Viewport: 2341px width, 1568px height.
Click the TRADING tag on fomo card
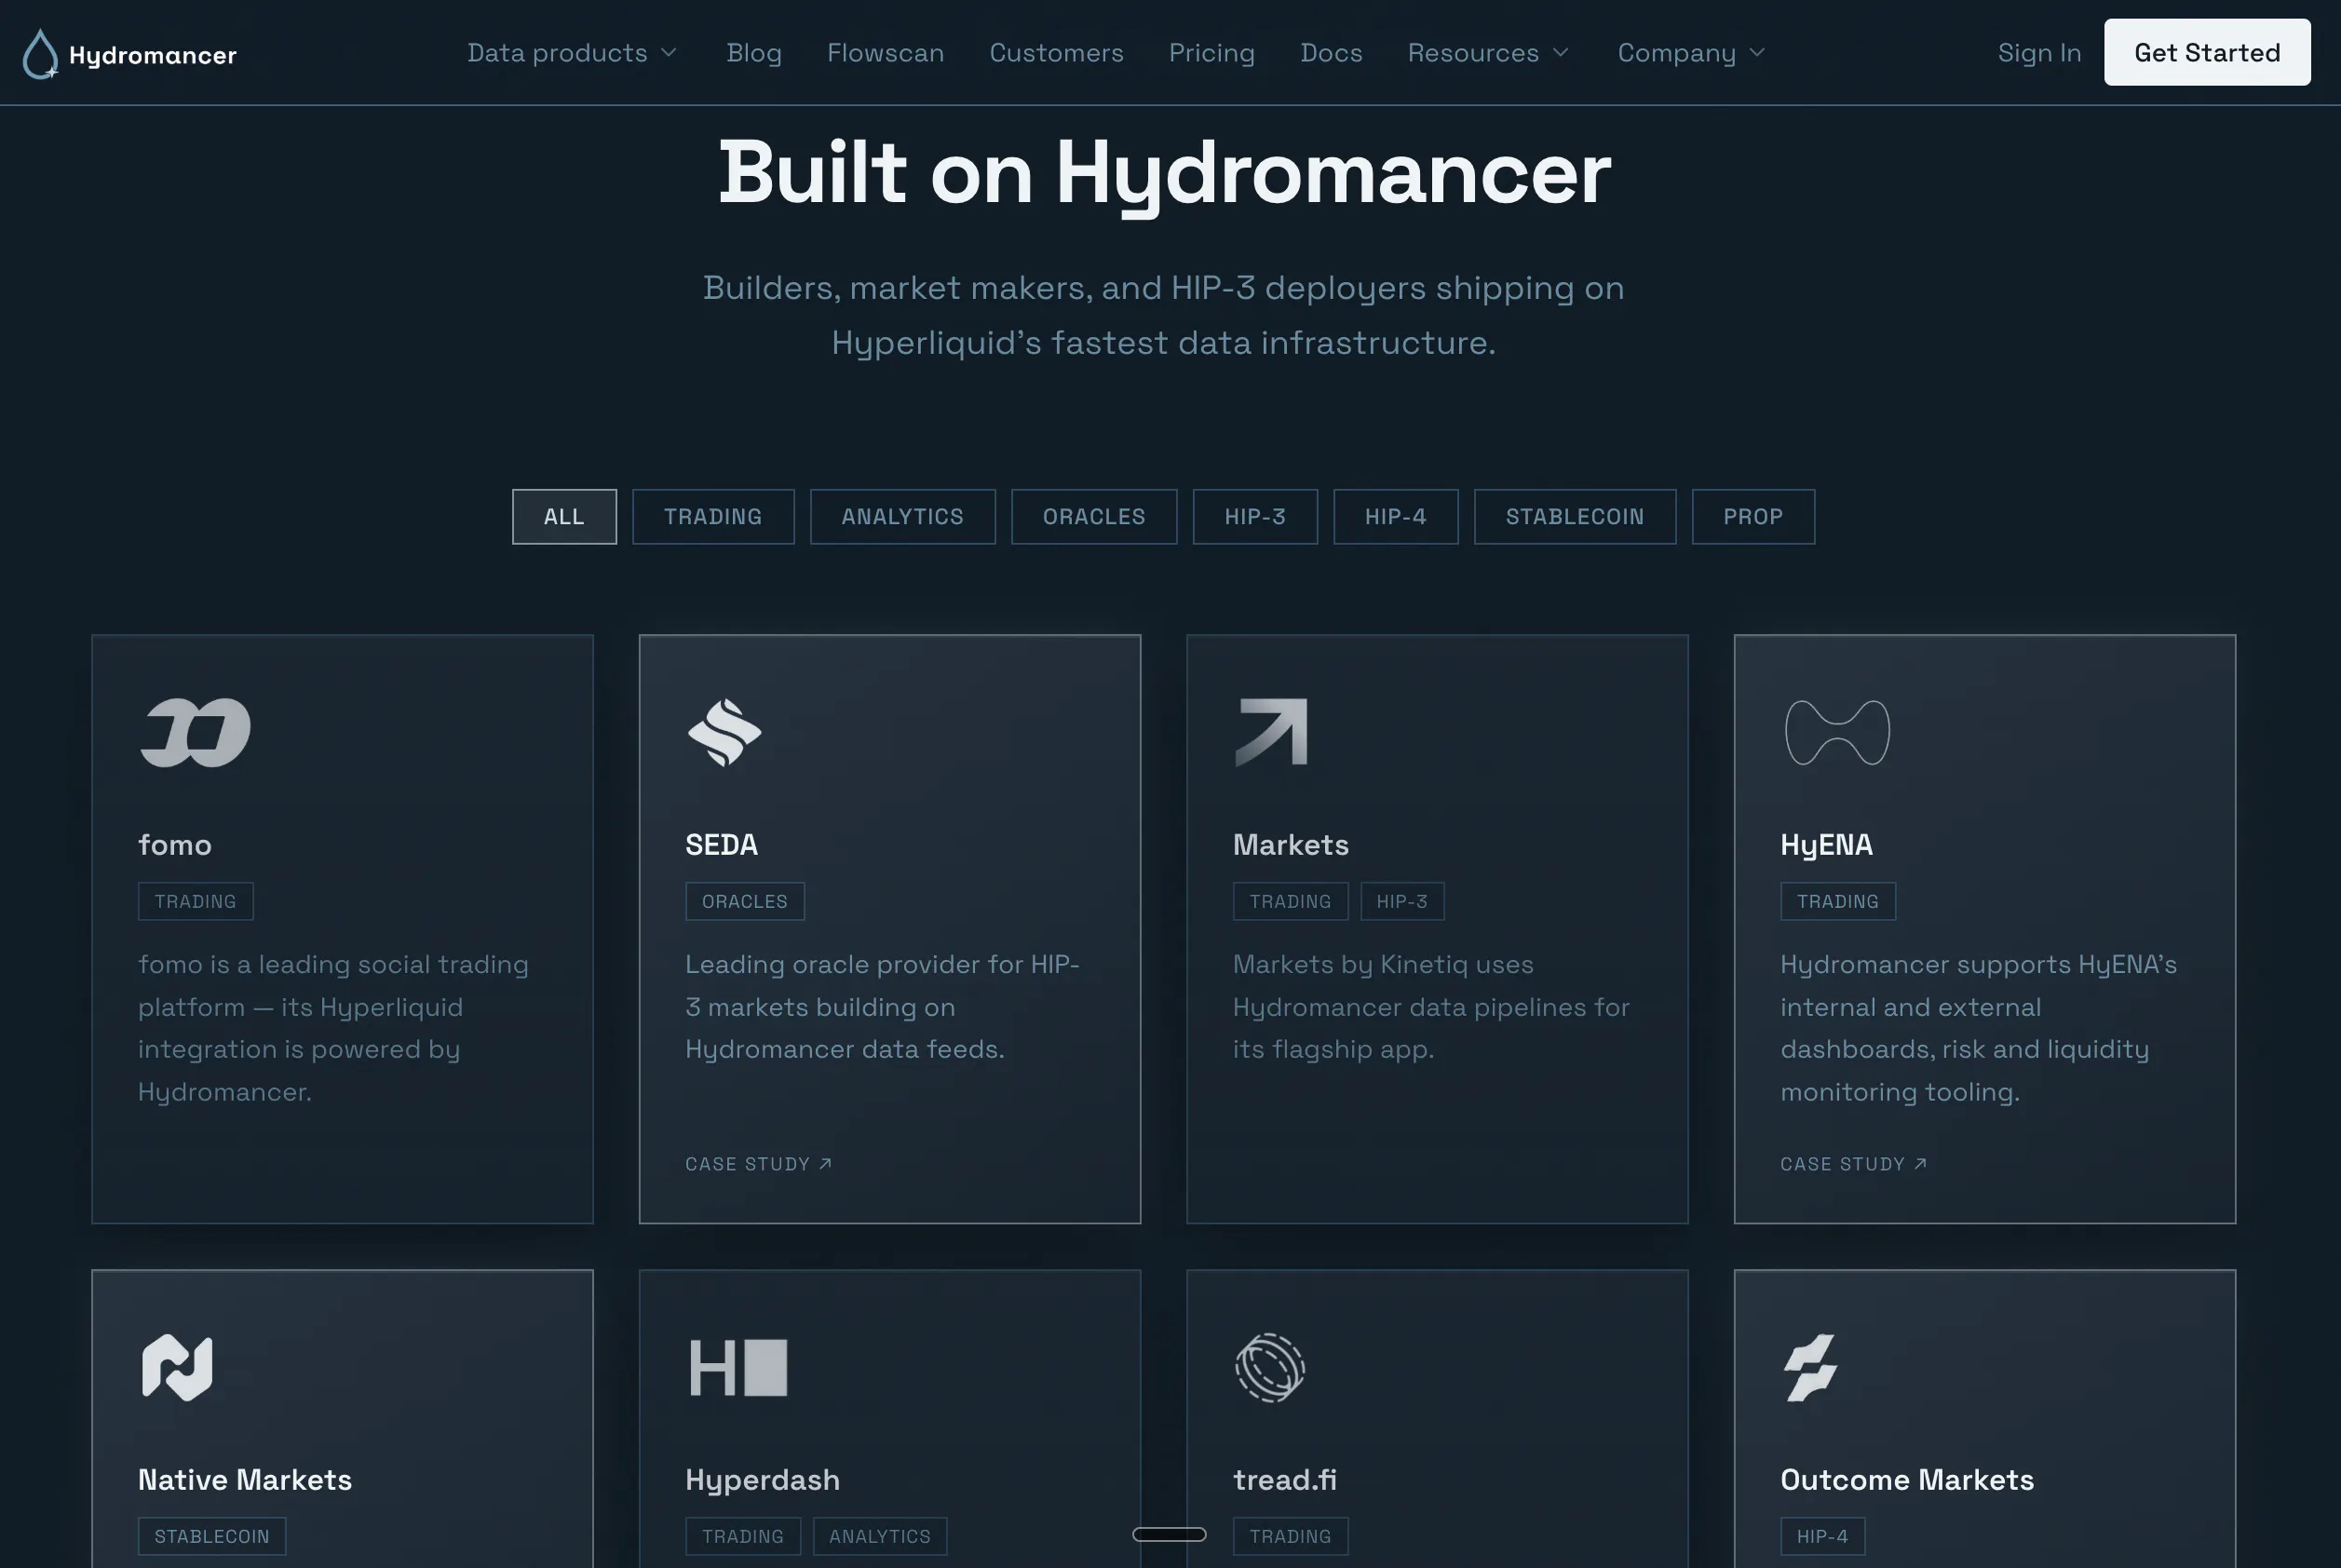[x=195, y=901]
